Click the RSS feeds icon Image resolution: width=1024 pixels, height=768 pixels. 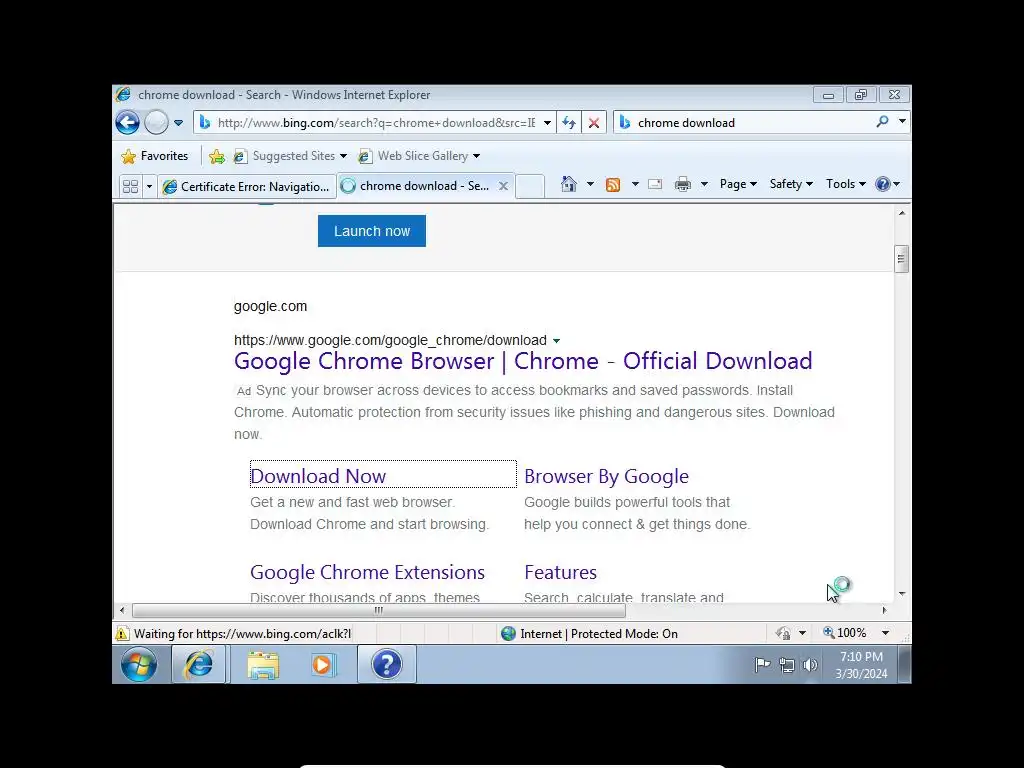(613, 185)
